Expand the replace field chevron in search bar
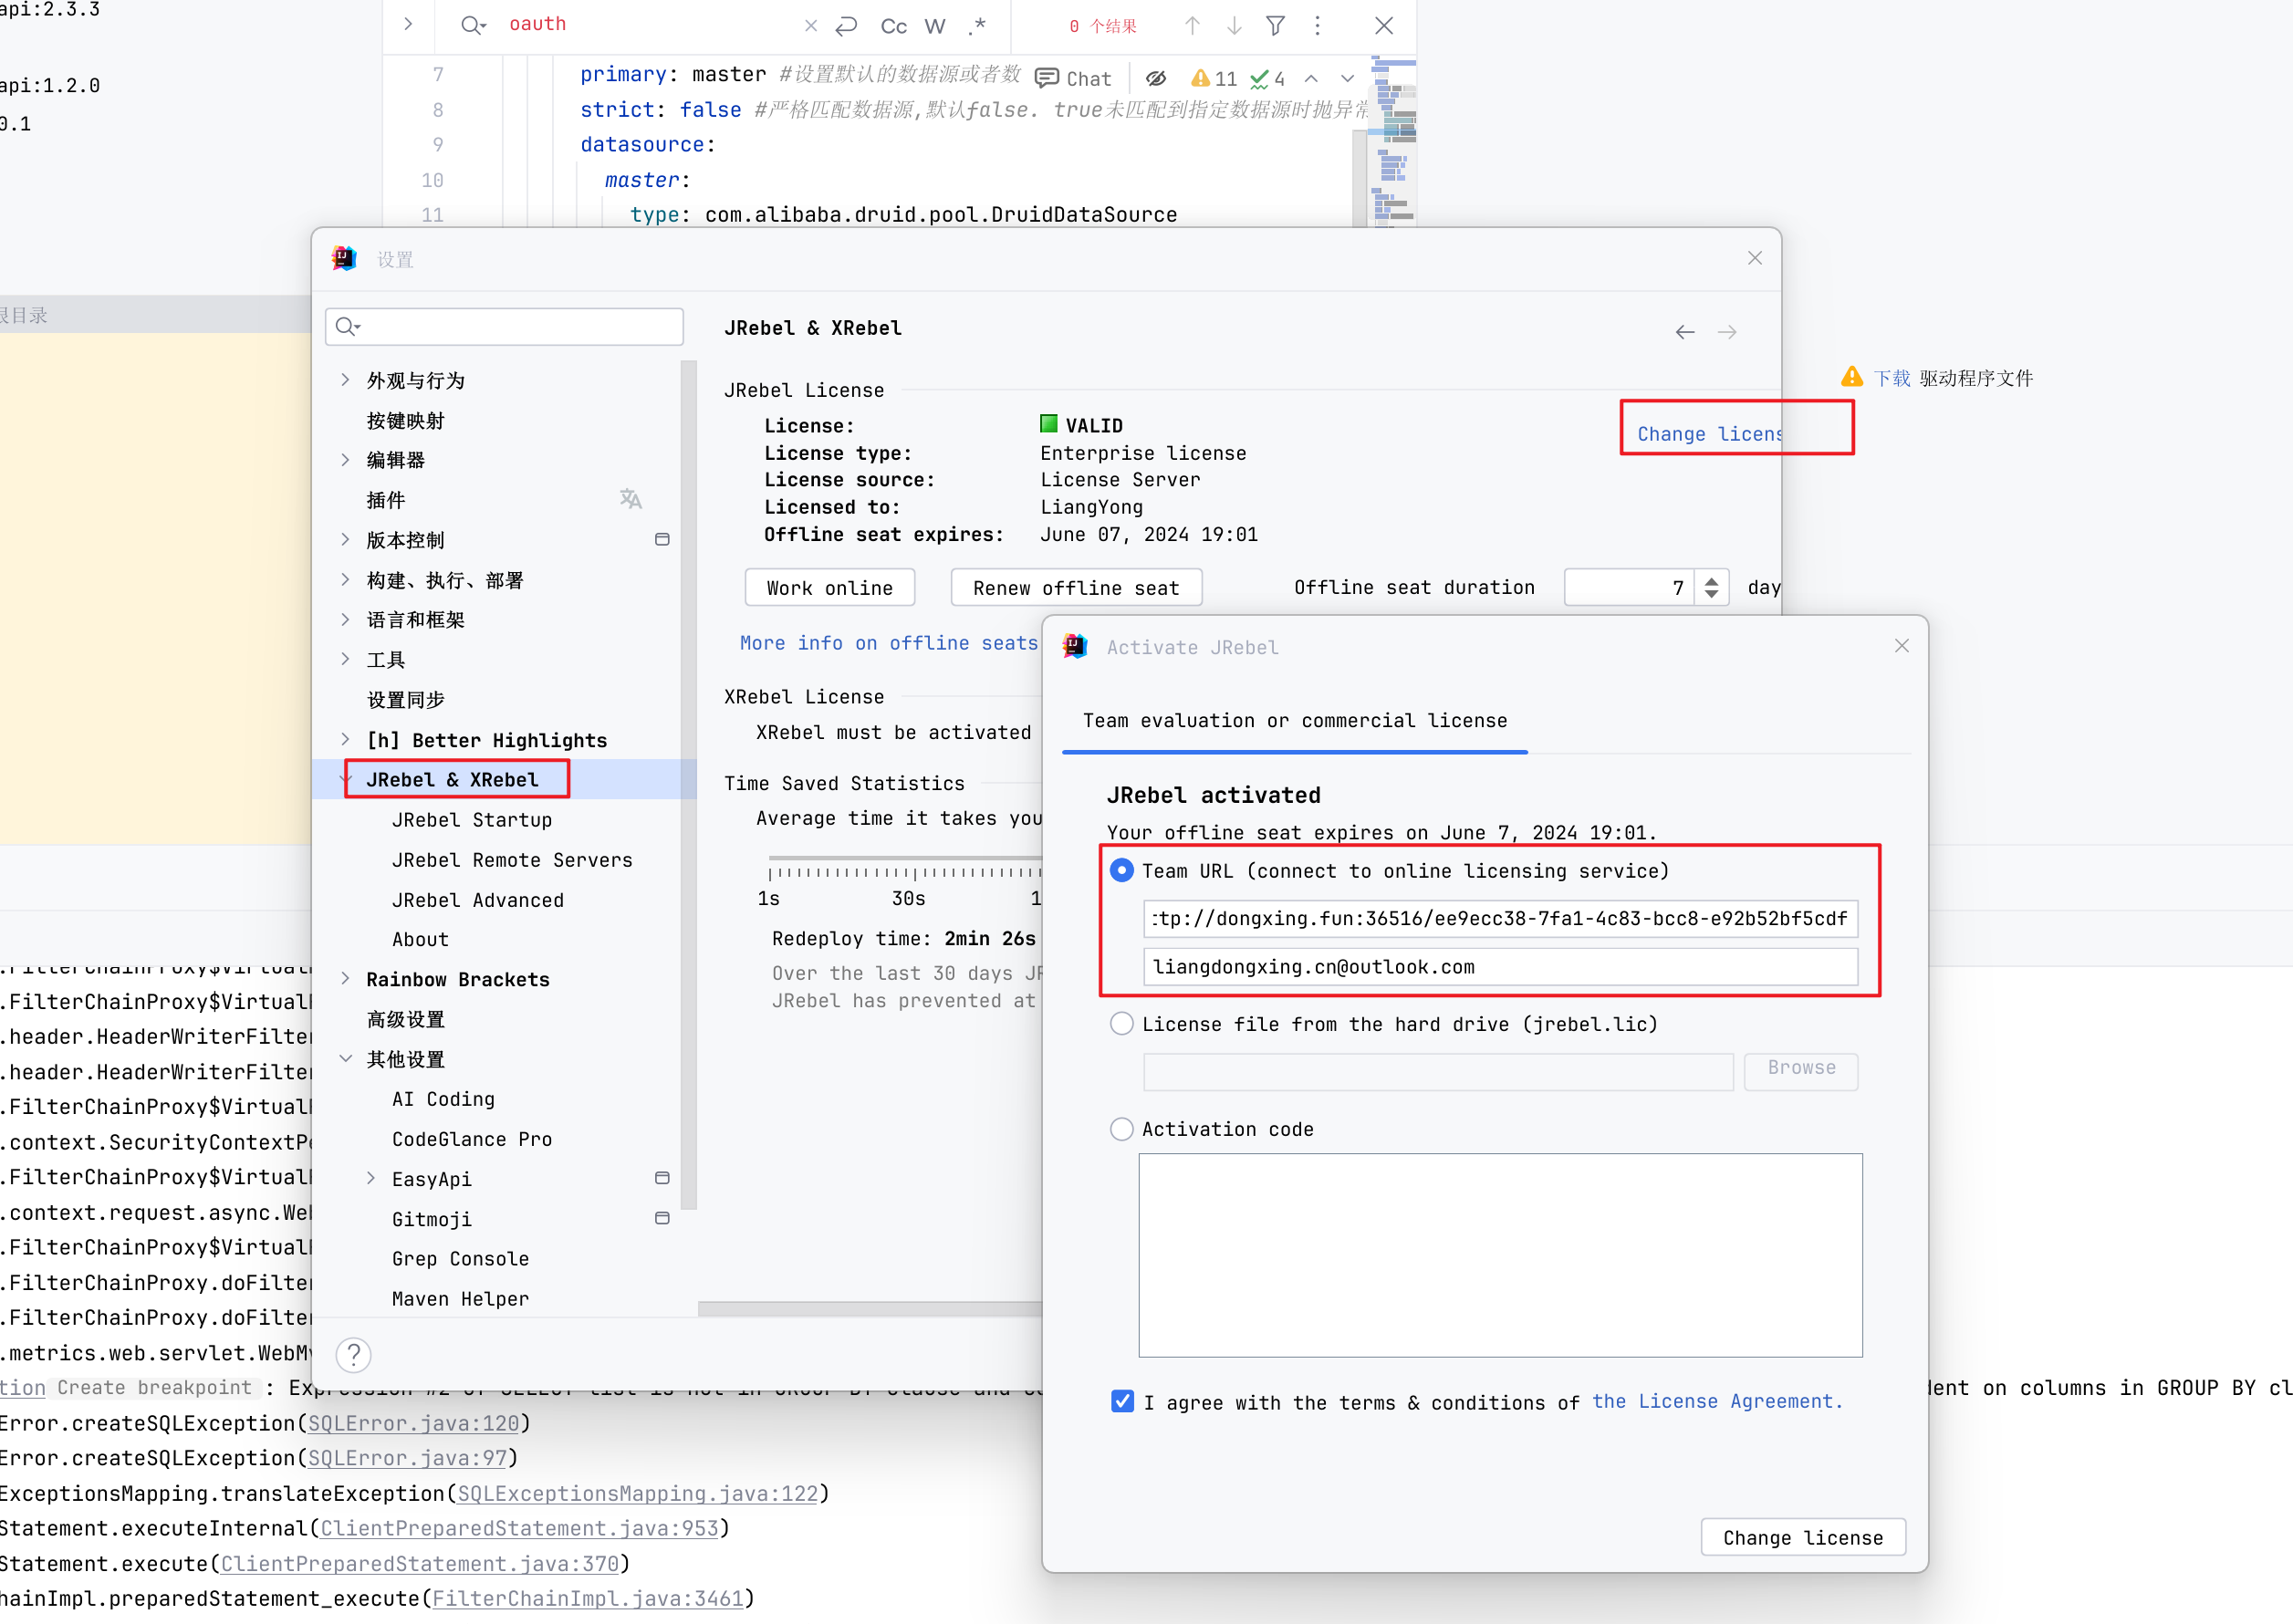The image size is (2293, 1624). click(408, 24)
